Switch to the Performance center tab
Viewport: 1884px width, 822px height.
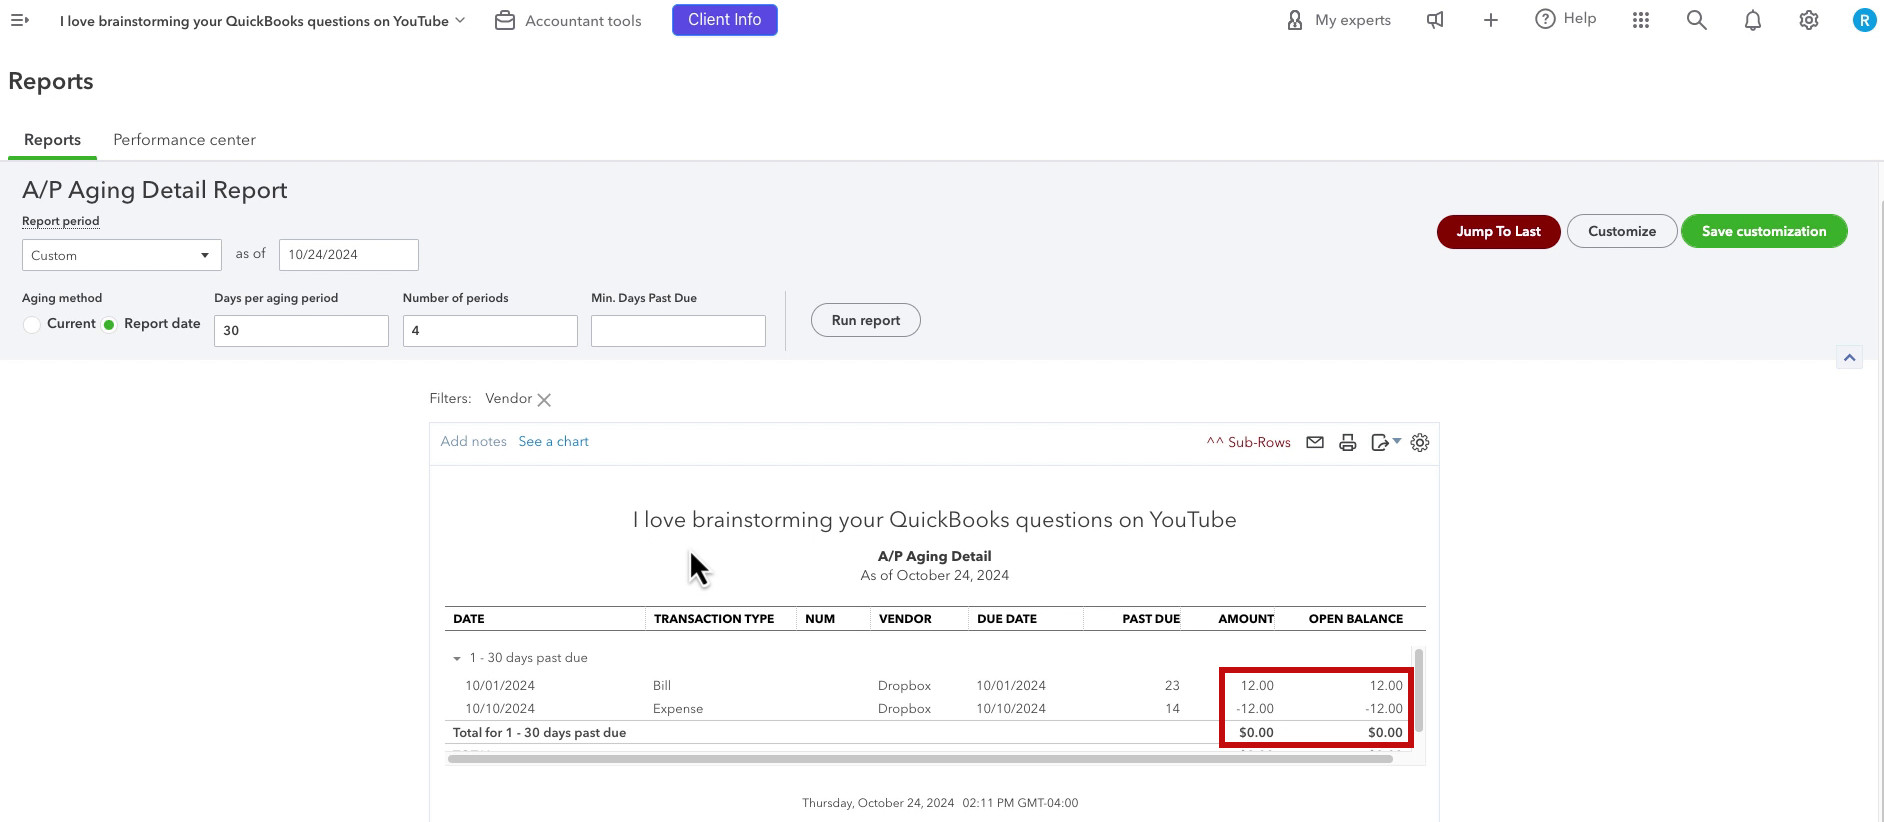point(184,140)
